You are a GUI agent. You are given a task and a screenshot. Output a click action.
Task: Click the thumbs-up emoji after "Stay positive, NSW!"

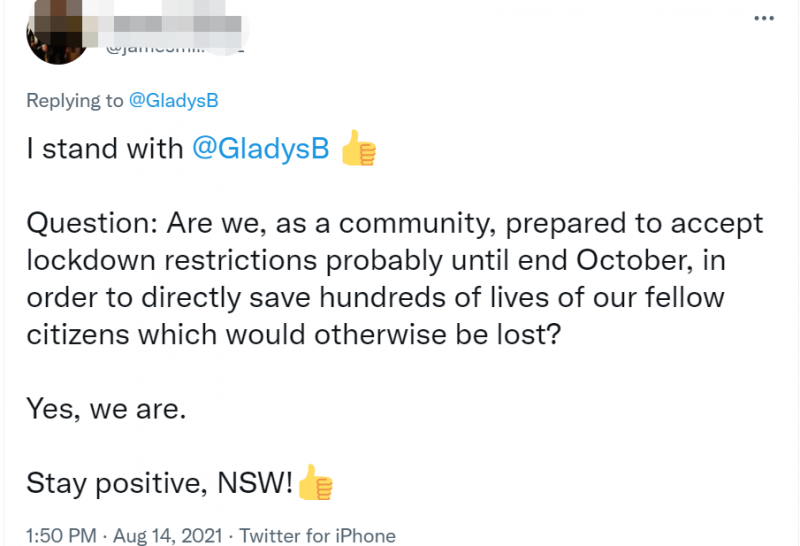click(x=315, y=482)
